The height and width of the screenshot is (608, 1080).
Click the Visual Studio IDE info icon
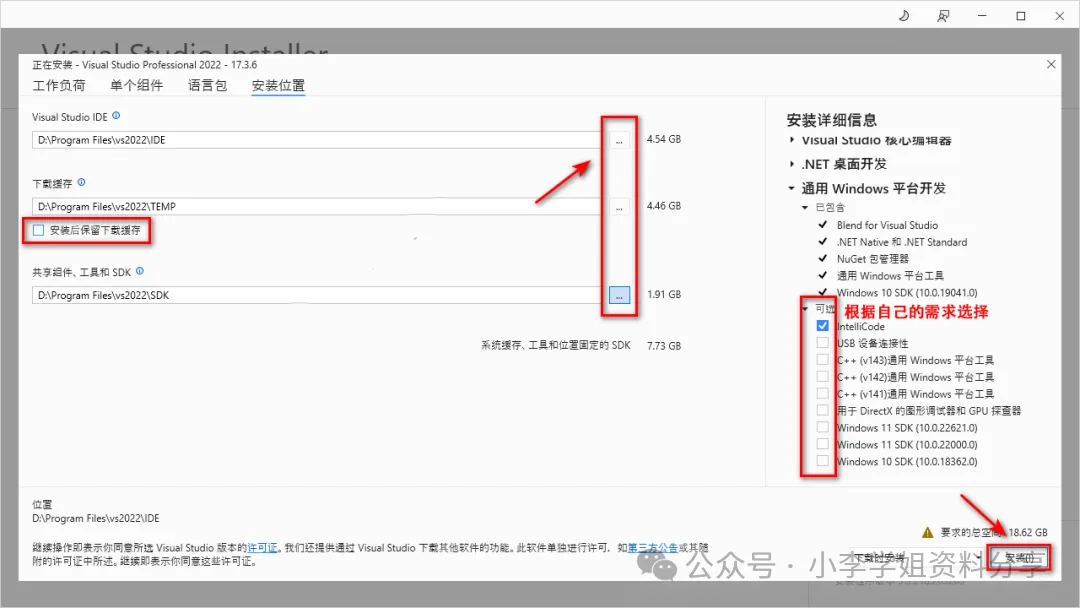click(116, 116)
